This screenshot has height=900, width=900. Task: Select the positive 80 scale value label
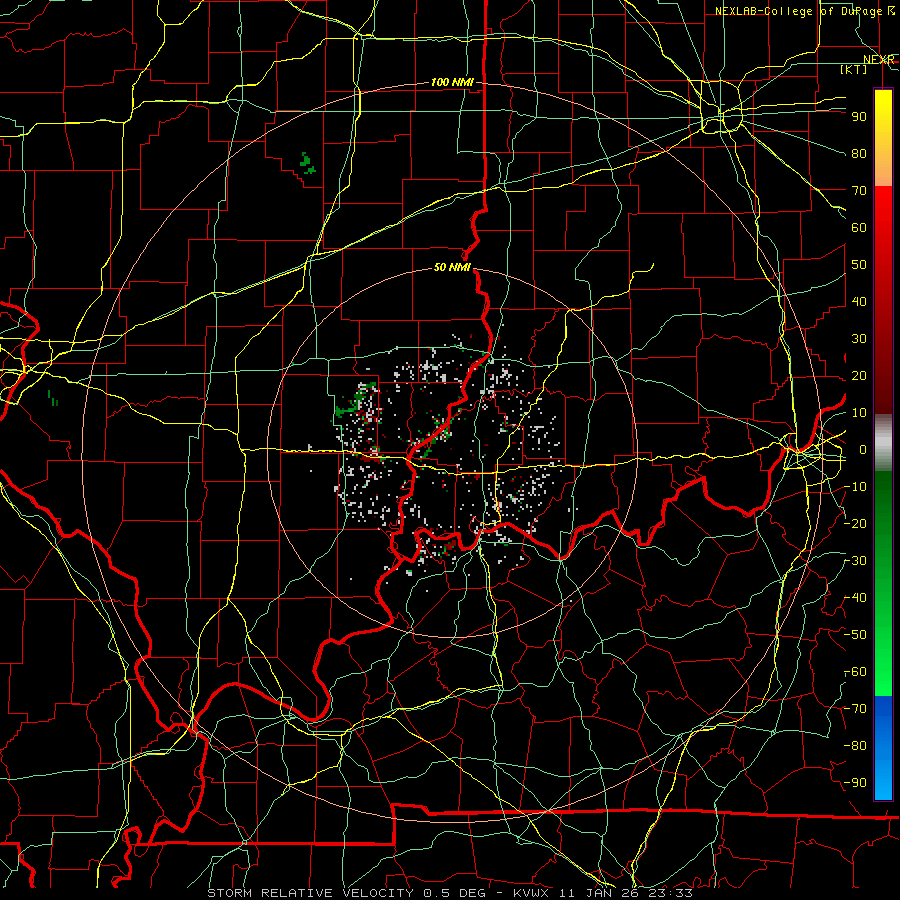[859, 153]
